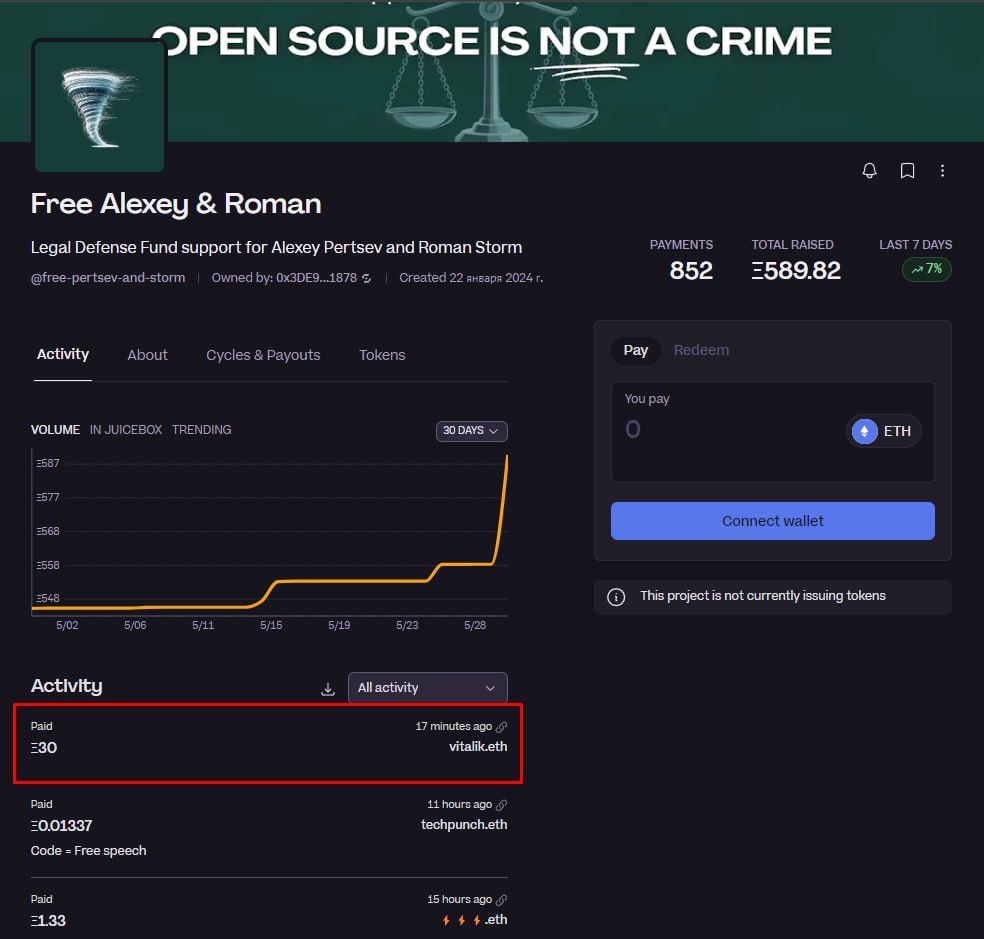Open the ETH currency selector
984x939 pixels.
[x=883, y=431]
